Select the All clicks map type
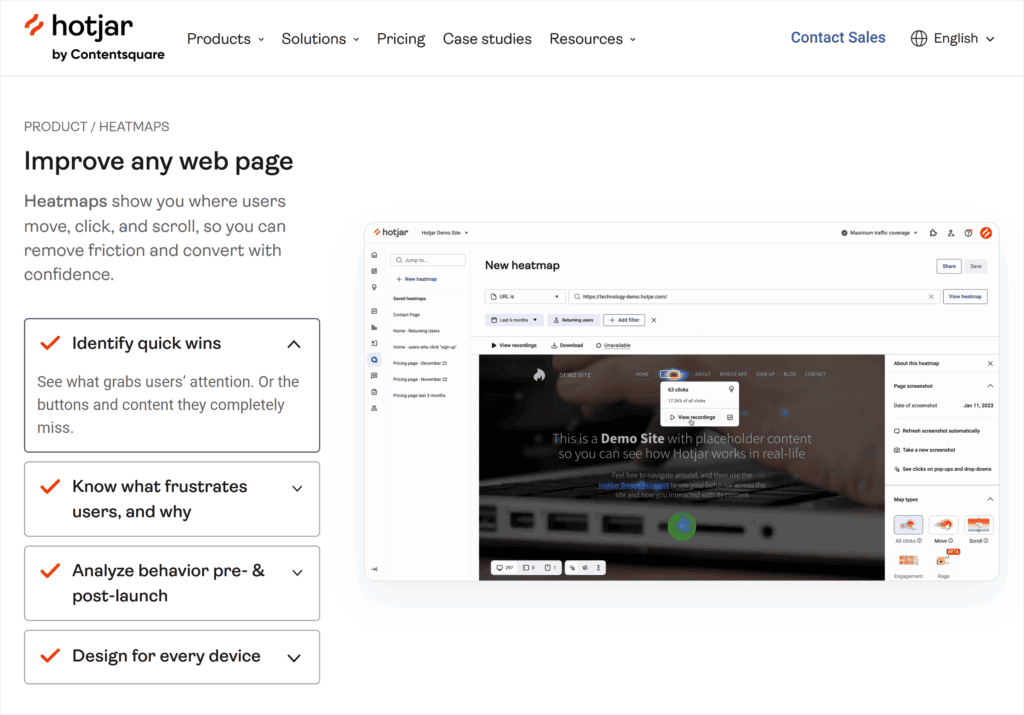This screenshot has height=715, width=1024. click(x=908, y=525)
